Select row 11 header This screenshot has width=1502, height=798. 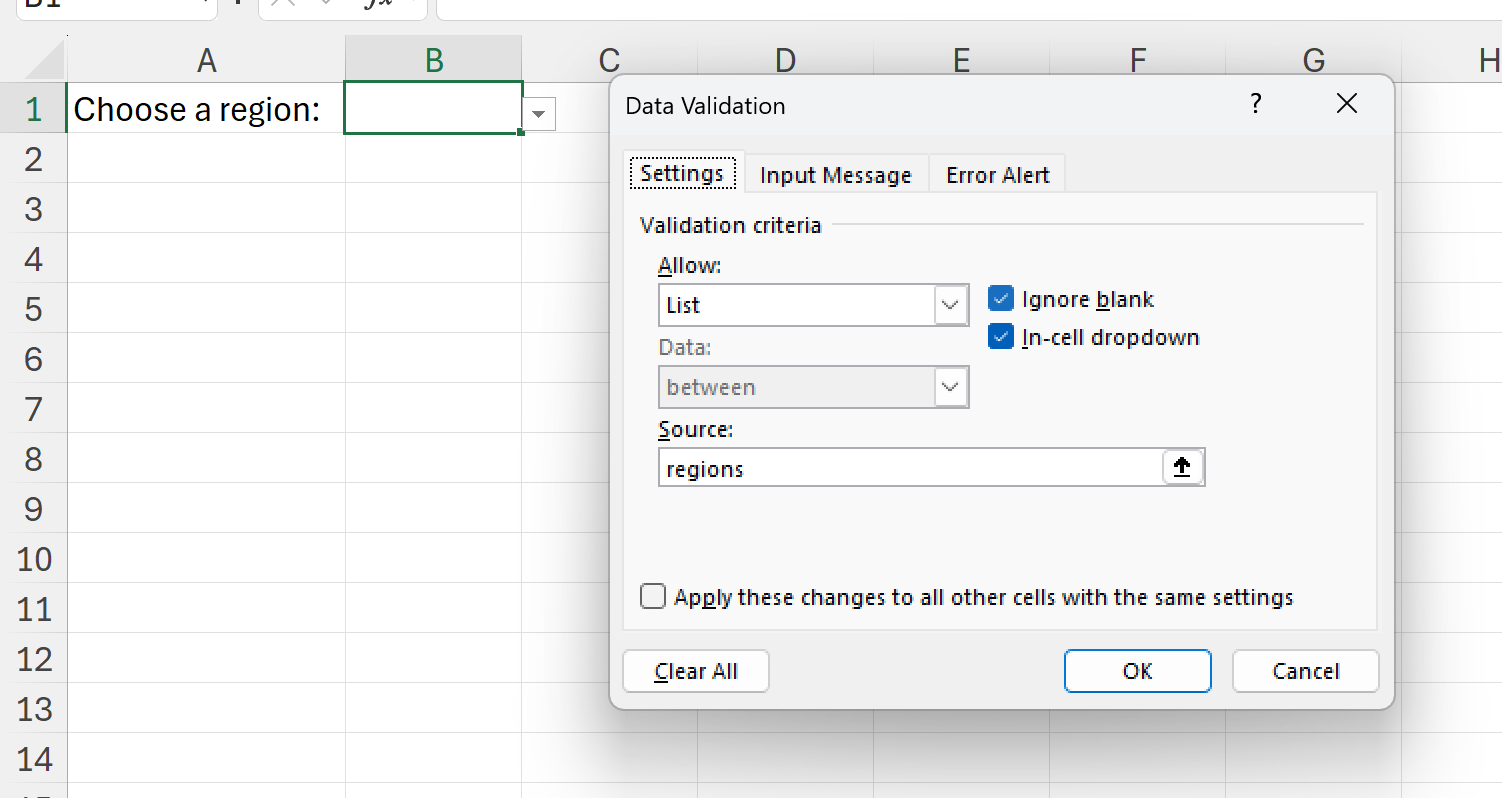34,609
